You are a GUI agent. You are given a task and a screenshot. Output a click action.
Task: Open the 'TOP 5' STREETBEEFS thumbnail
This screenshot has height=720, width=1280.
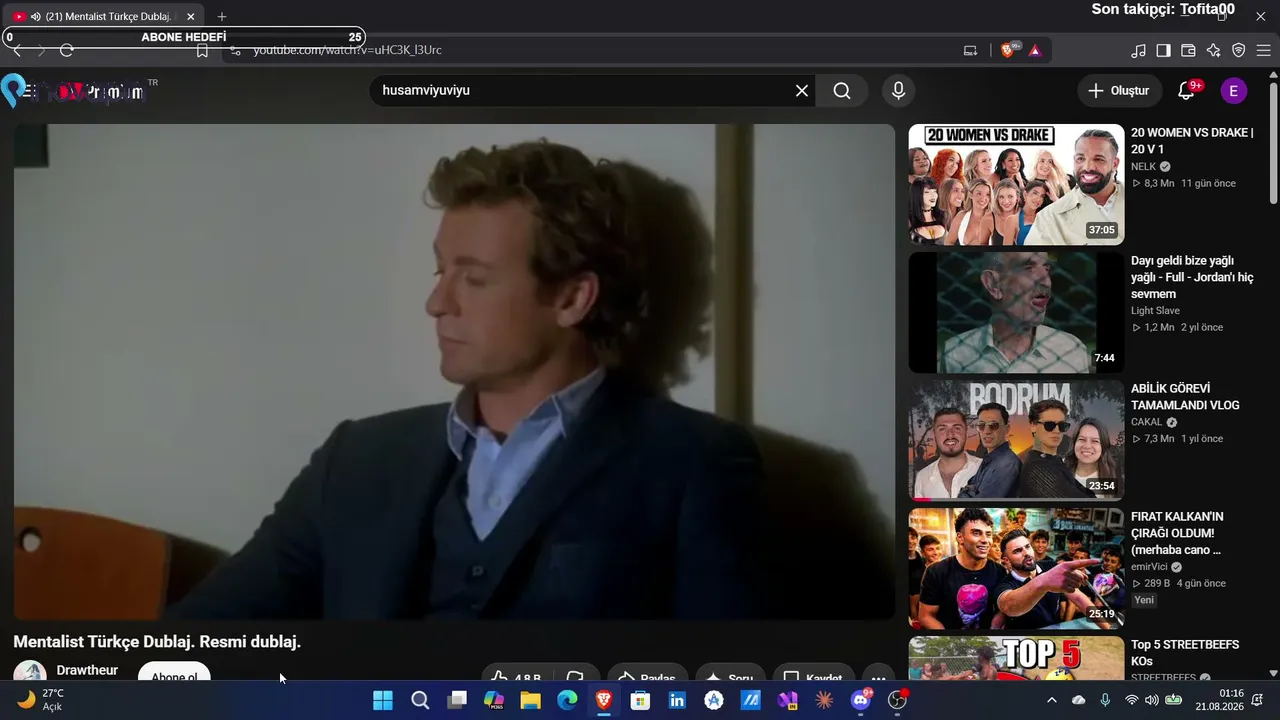point(1016,658)
